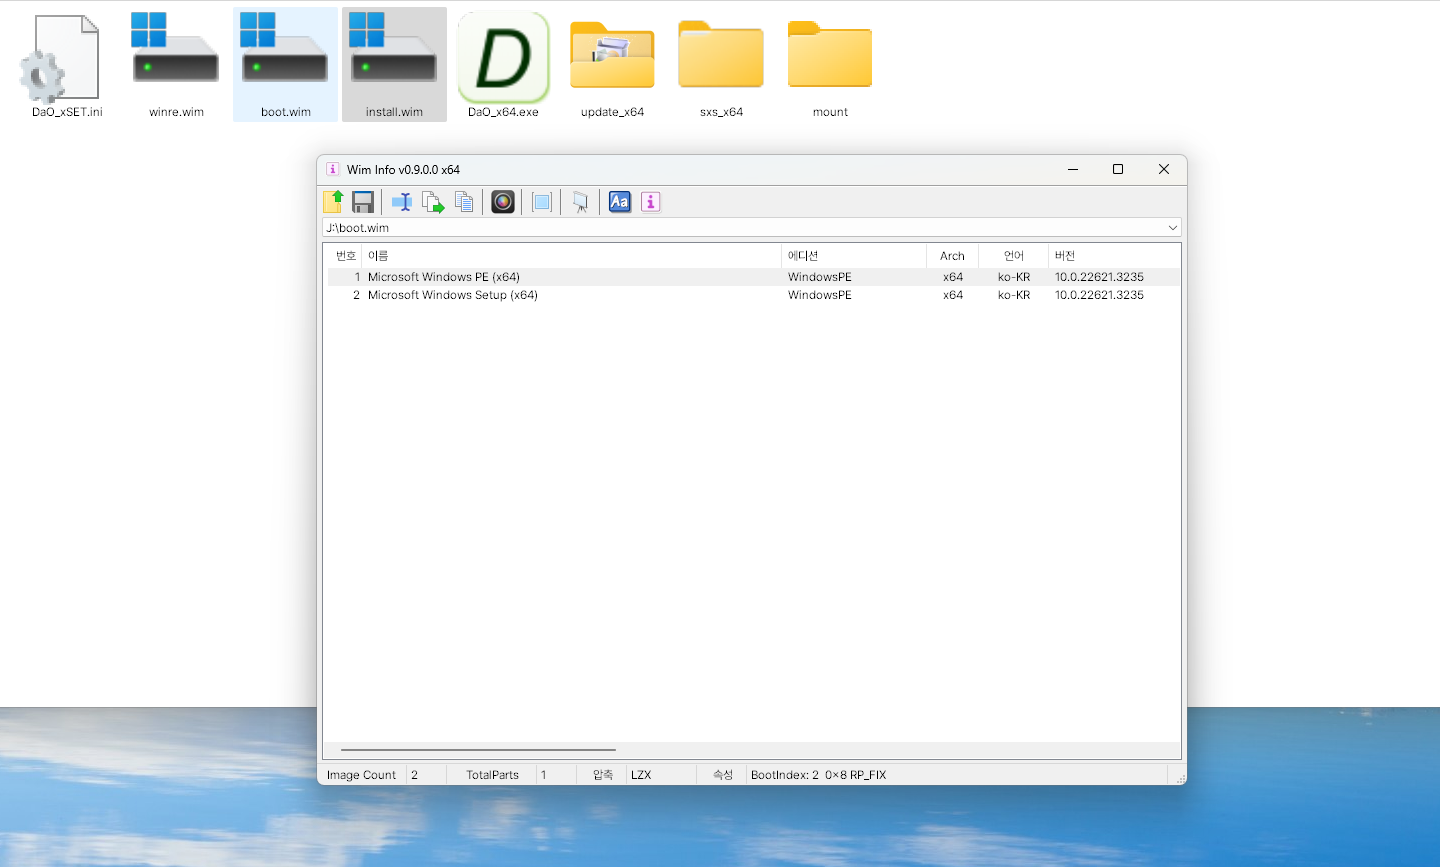Image resolution: width=1440 pixels, height=867 pixels.
Task: Click the 속성 status bar label
Action: click(723, 775)
